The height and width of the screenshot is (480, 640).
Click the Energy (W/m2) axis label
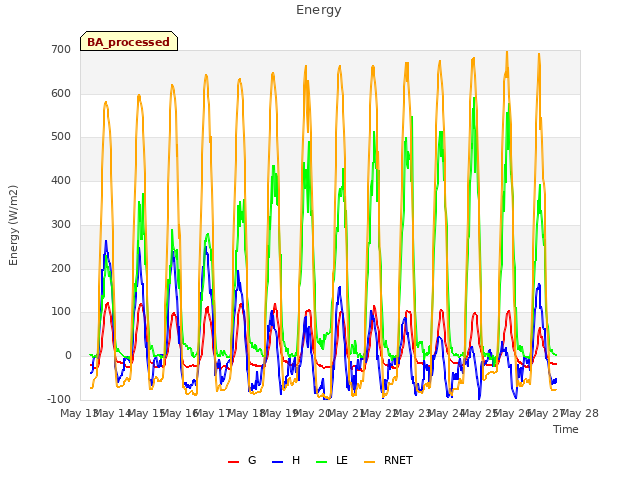point(13,225)
